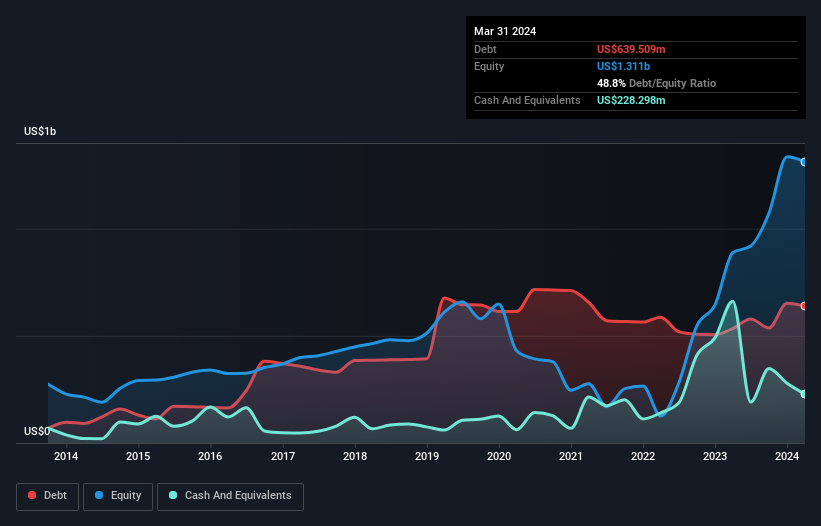Click the 2018 x-axis label
This screenshot has width=821, height=526.
pos(355,456)
